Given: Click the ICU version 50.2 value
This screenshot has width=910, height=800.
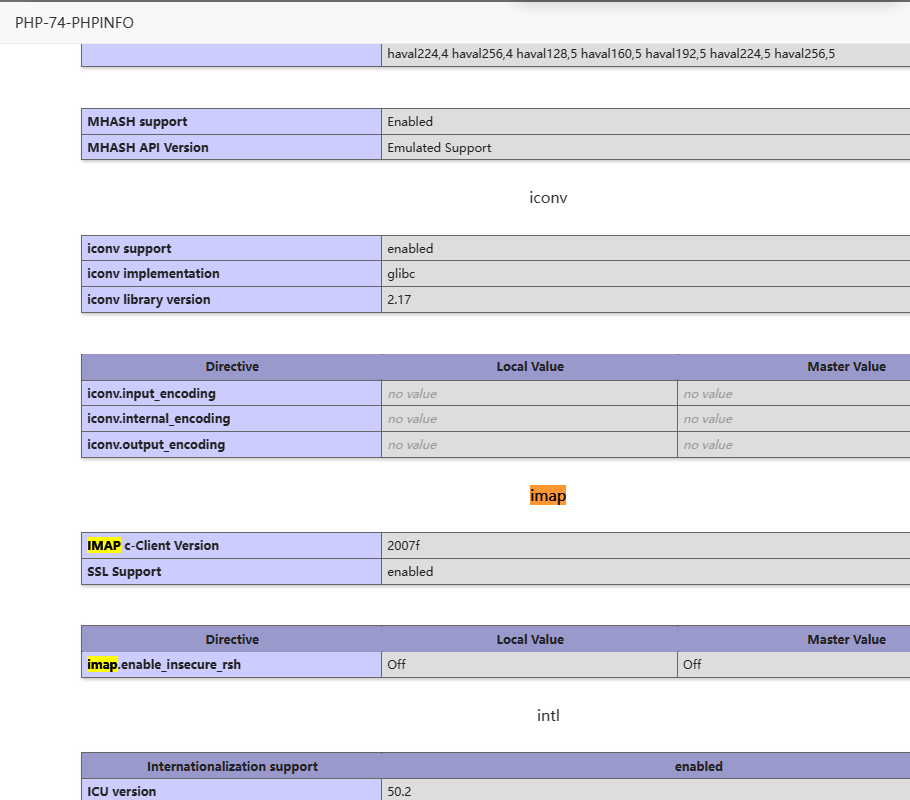Looking at the screenshot, I should click(x=399, y=792).
